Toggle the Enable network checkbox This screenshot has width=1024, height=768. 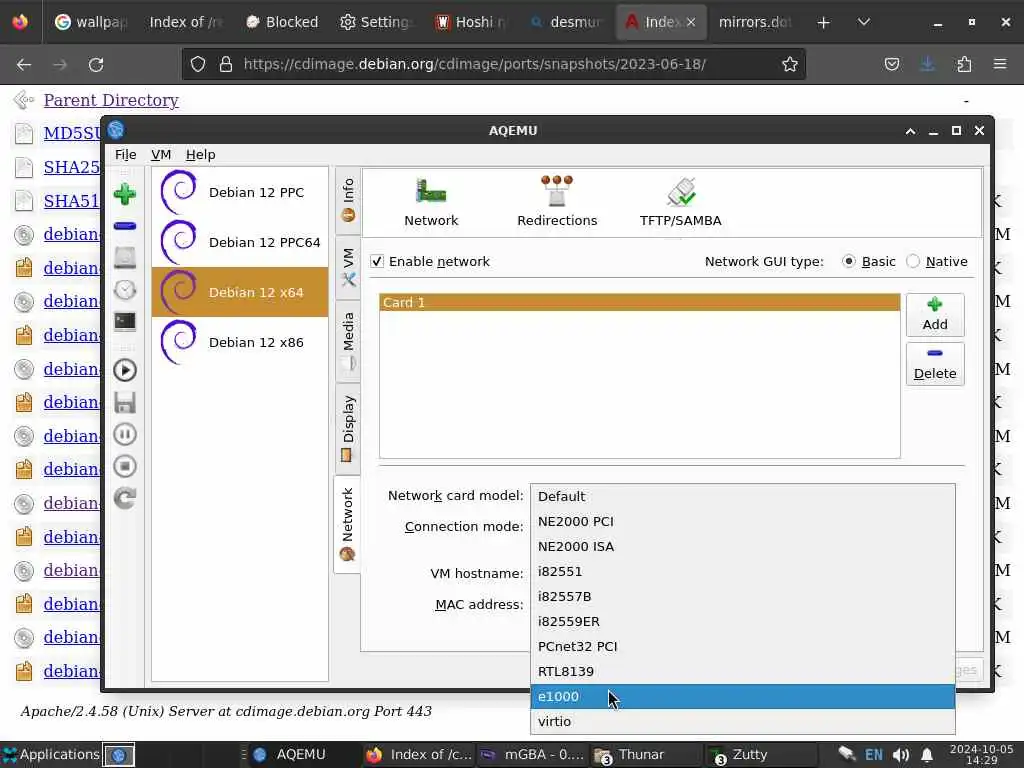(x=377, y=261)
